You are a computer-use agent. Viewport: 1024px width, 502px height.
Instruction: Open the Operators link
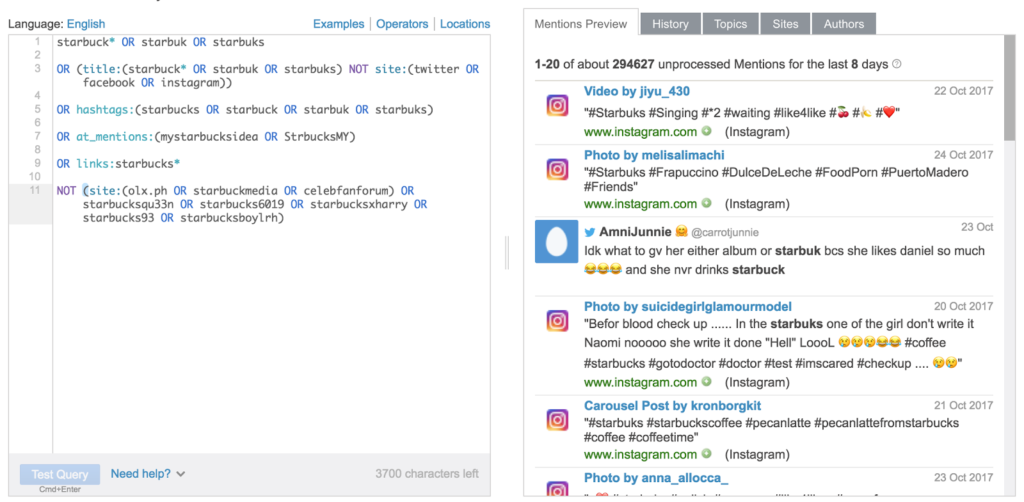402,24
